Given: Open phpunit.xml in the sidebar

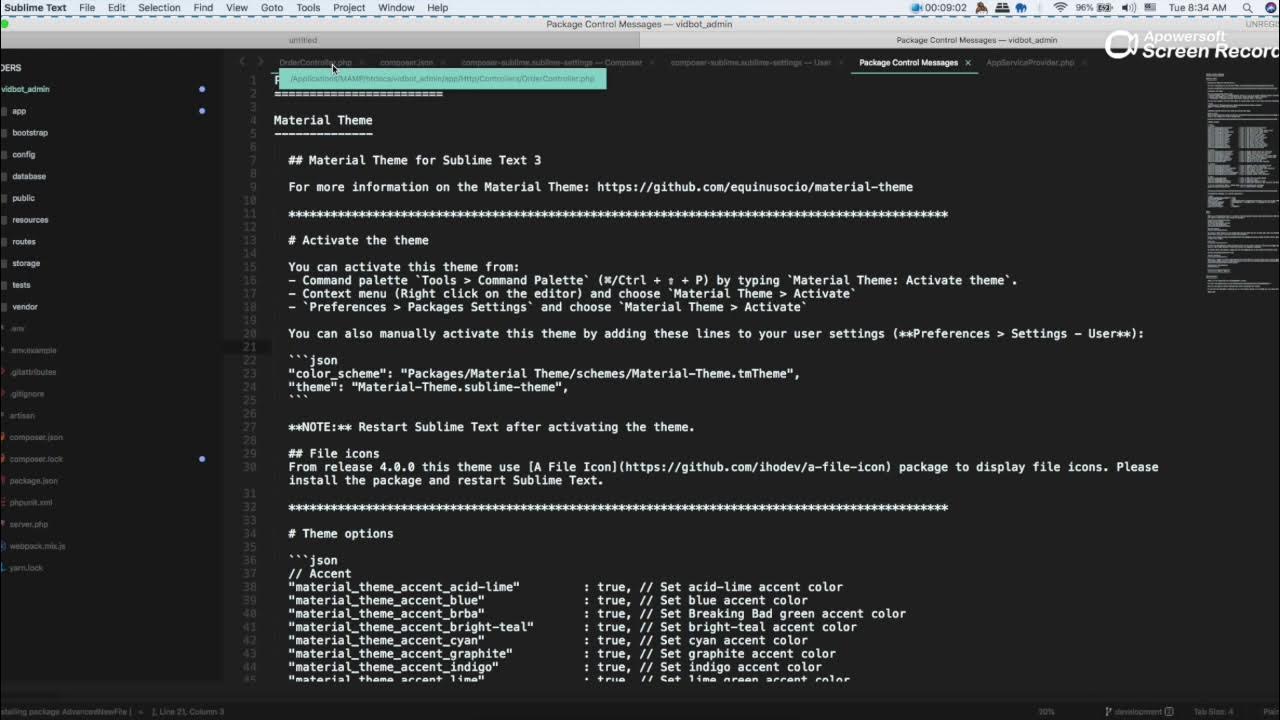Looking at the screenshot, I should tap(31, 503).
